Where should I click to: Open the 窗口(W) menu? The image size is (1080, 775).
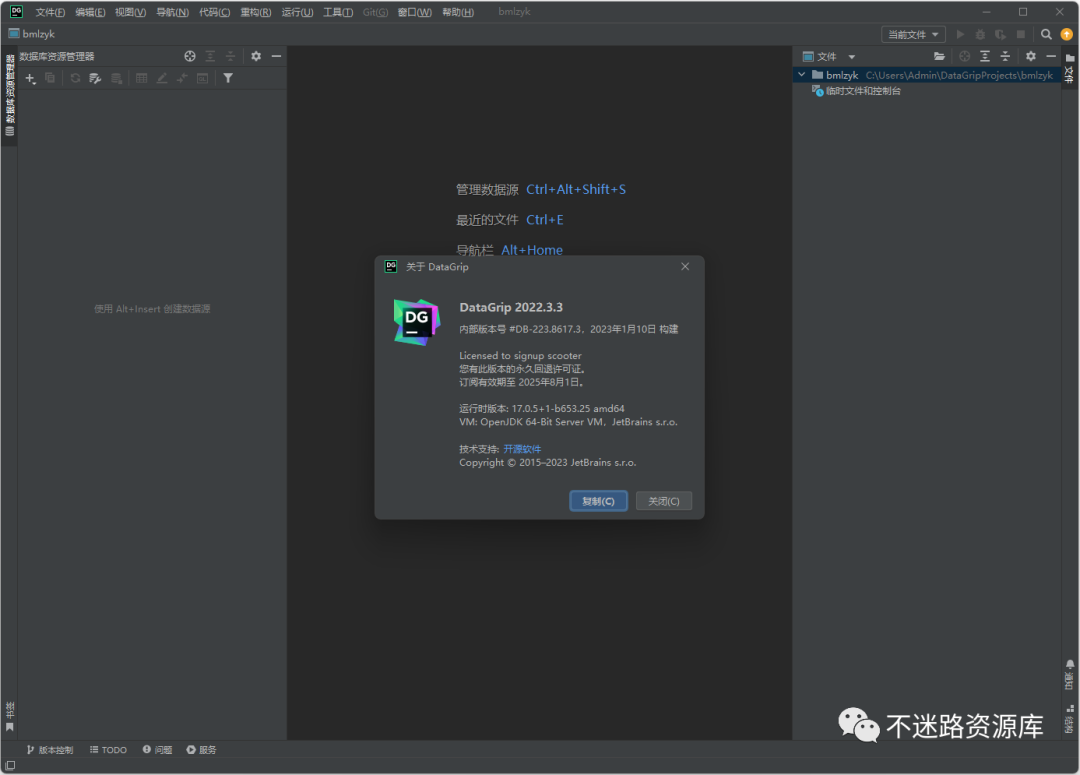coord(415,12)
